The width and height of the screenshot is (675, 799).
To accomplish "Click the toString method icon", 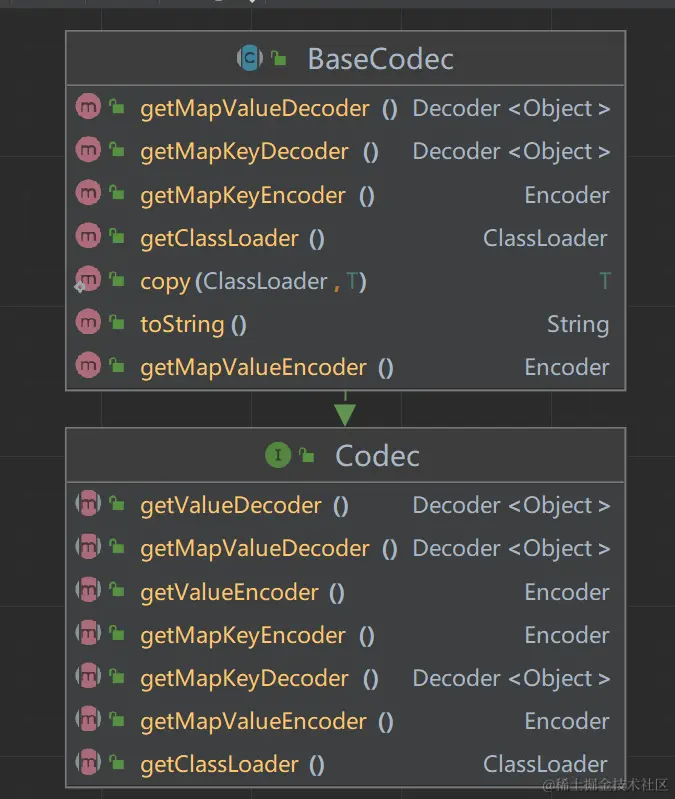I will tap(88, 322).
